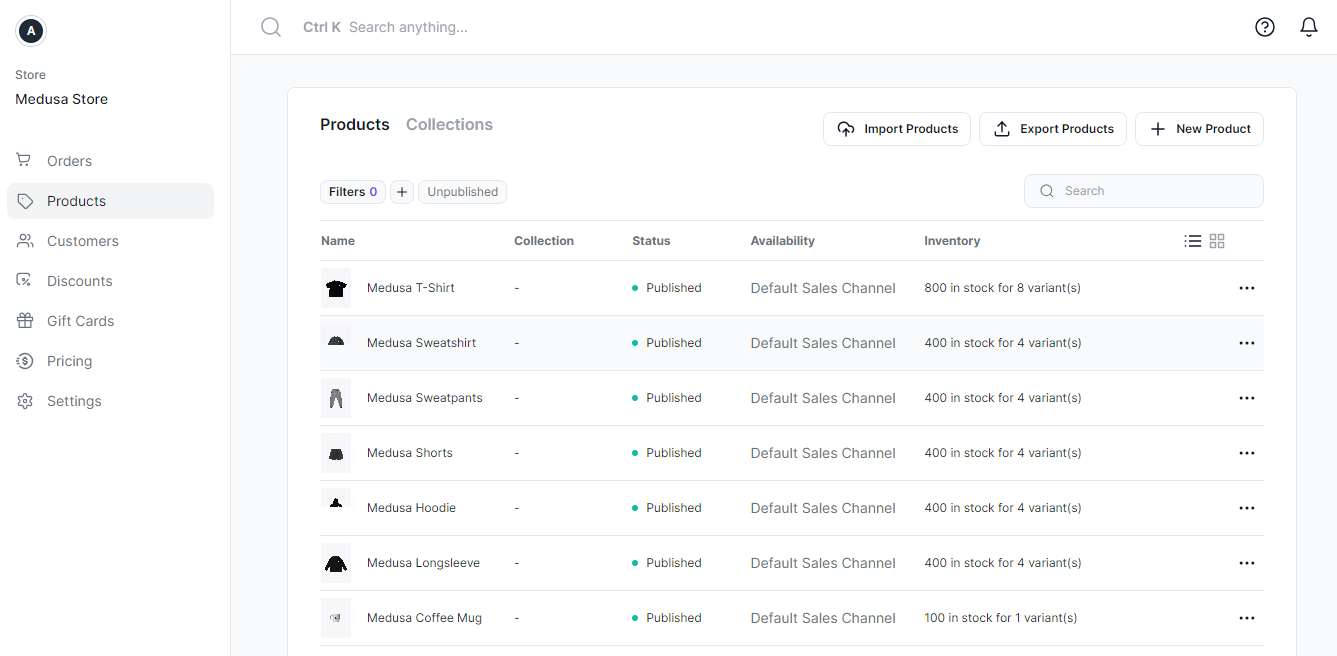
Task: Open Gift Cards via the gift icon
Action: pos(23,320)
